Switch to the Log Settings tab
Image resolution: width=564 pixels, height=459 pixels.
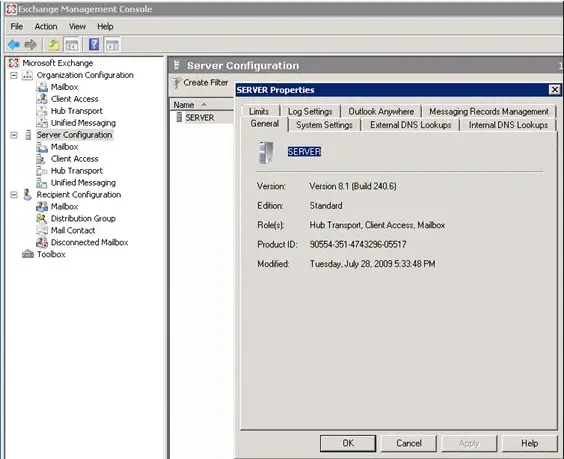pyautogui.click(x=310, y=112)
